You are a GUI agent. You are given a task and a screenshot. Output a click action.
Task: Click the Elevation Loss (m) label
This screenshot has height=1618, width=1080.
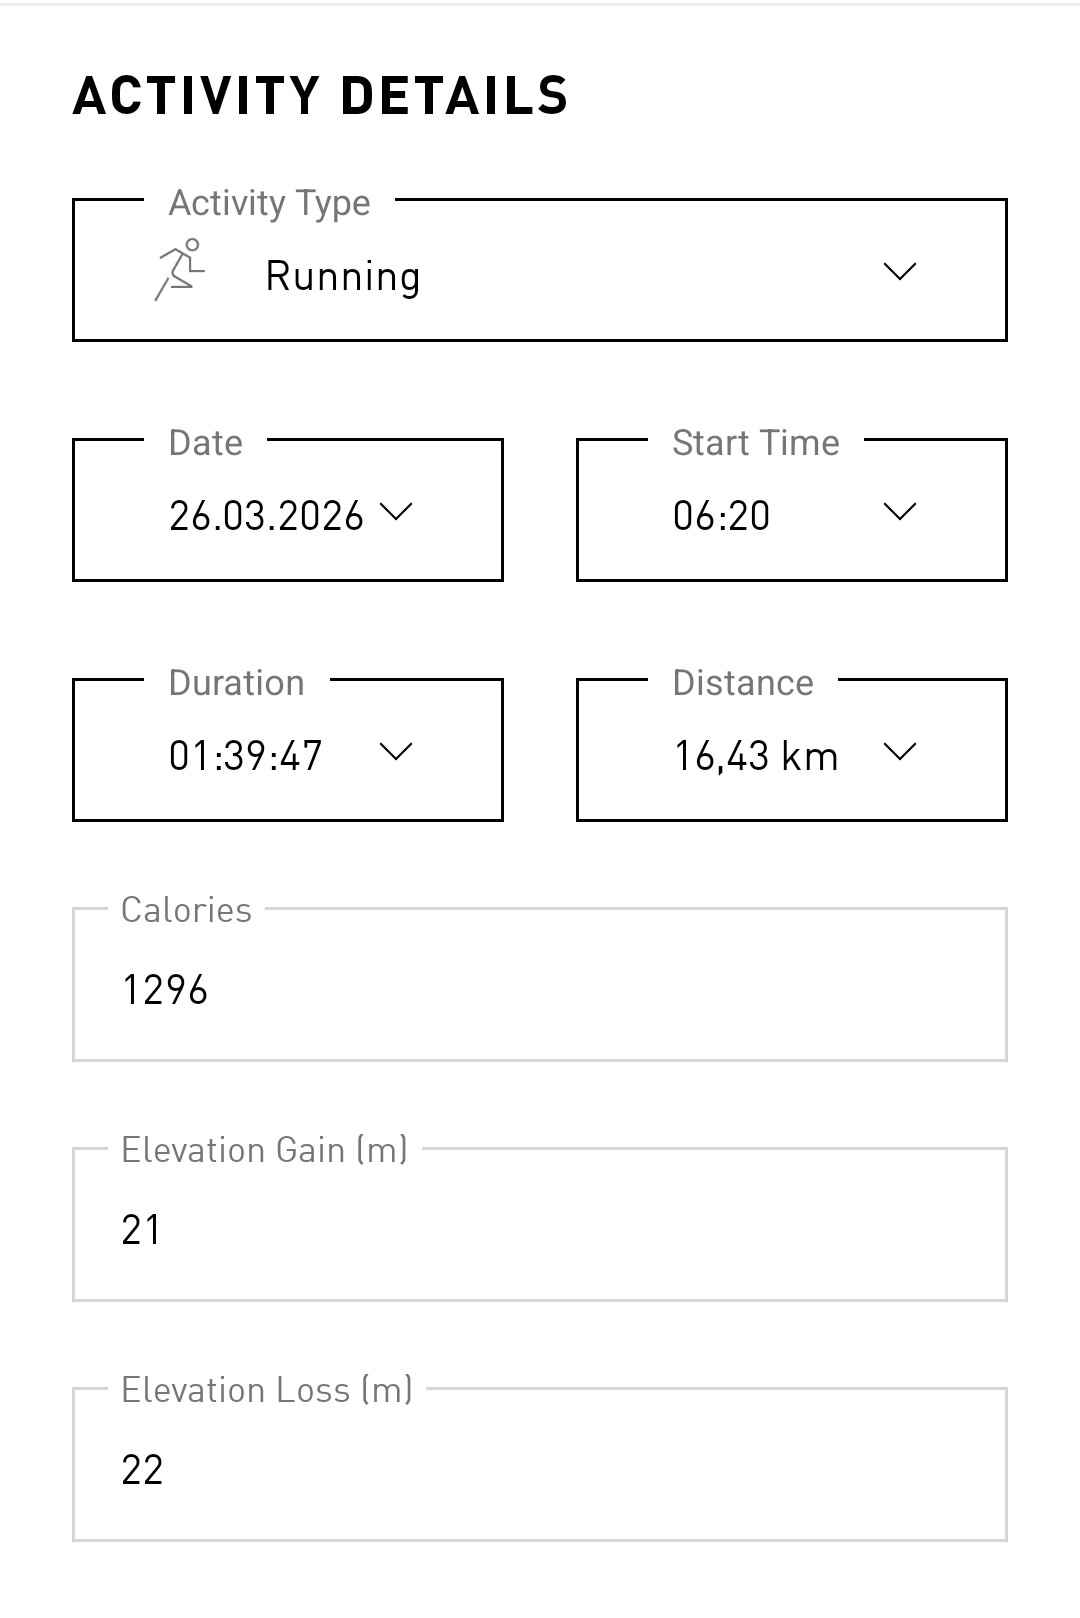pyautogui.click(x=267, y=1390)
